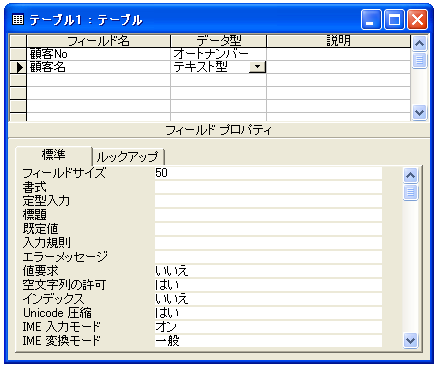Screen dimensions: 435x368
Task: Click the 書式 property field
Action: 268,187
